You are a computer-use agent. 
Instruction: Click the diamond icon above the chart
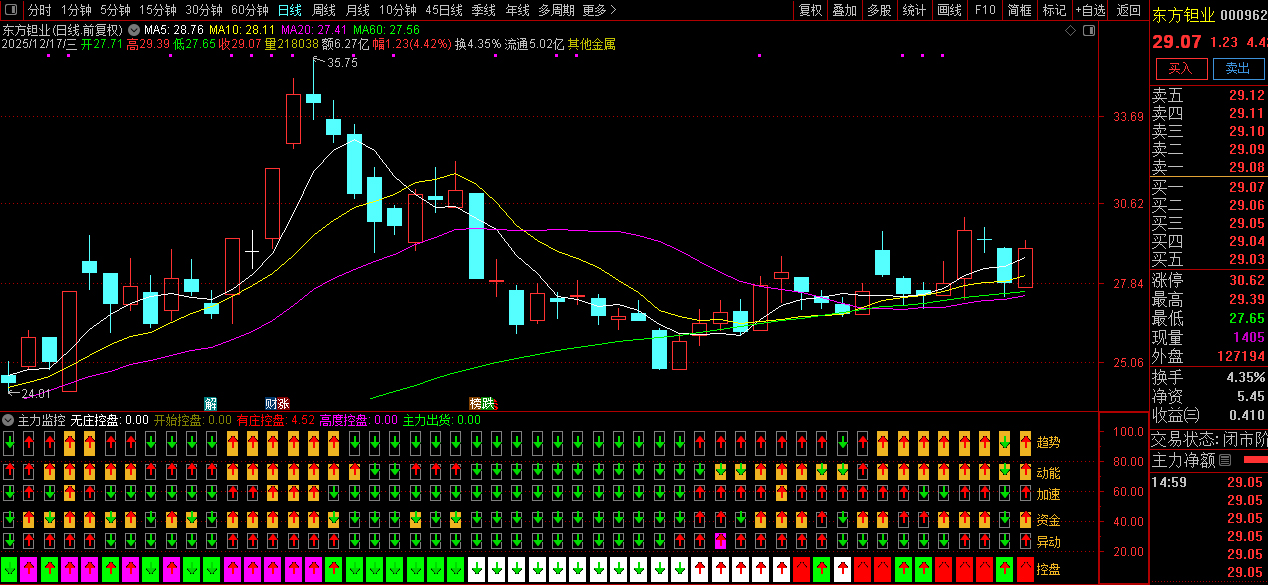1070,31
